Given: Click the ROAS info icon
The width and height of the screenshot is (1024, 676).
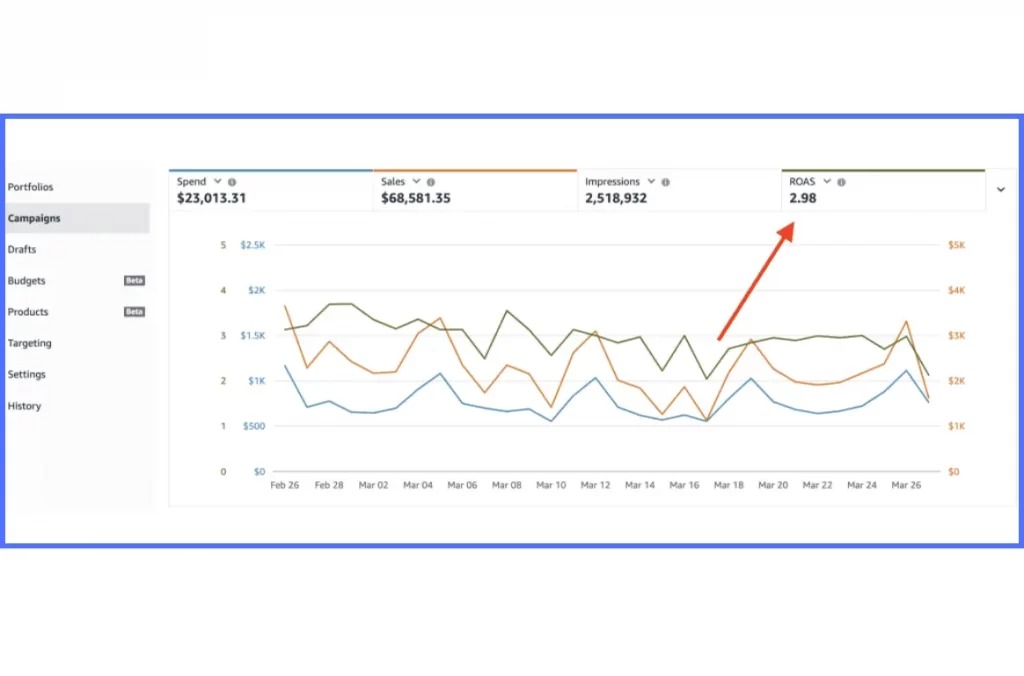Looking at the screenshot, I should 840,182.
